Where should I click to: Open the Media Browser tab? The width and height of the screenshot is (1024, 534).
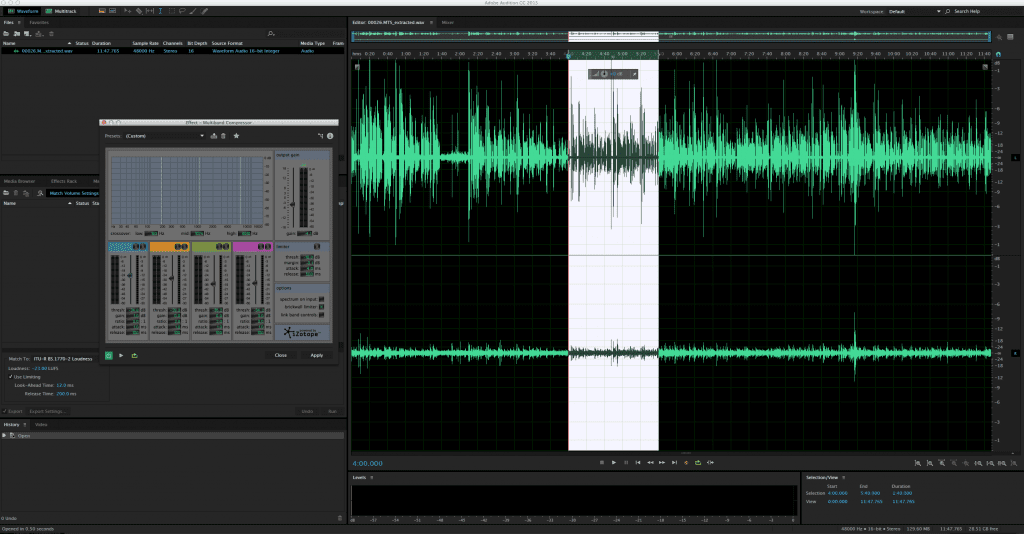click(x=20, y=181)
